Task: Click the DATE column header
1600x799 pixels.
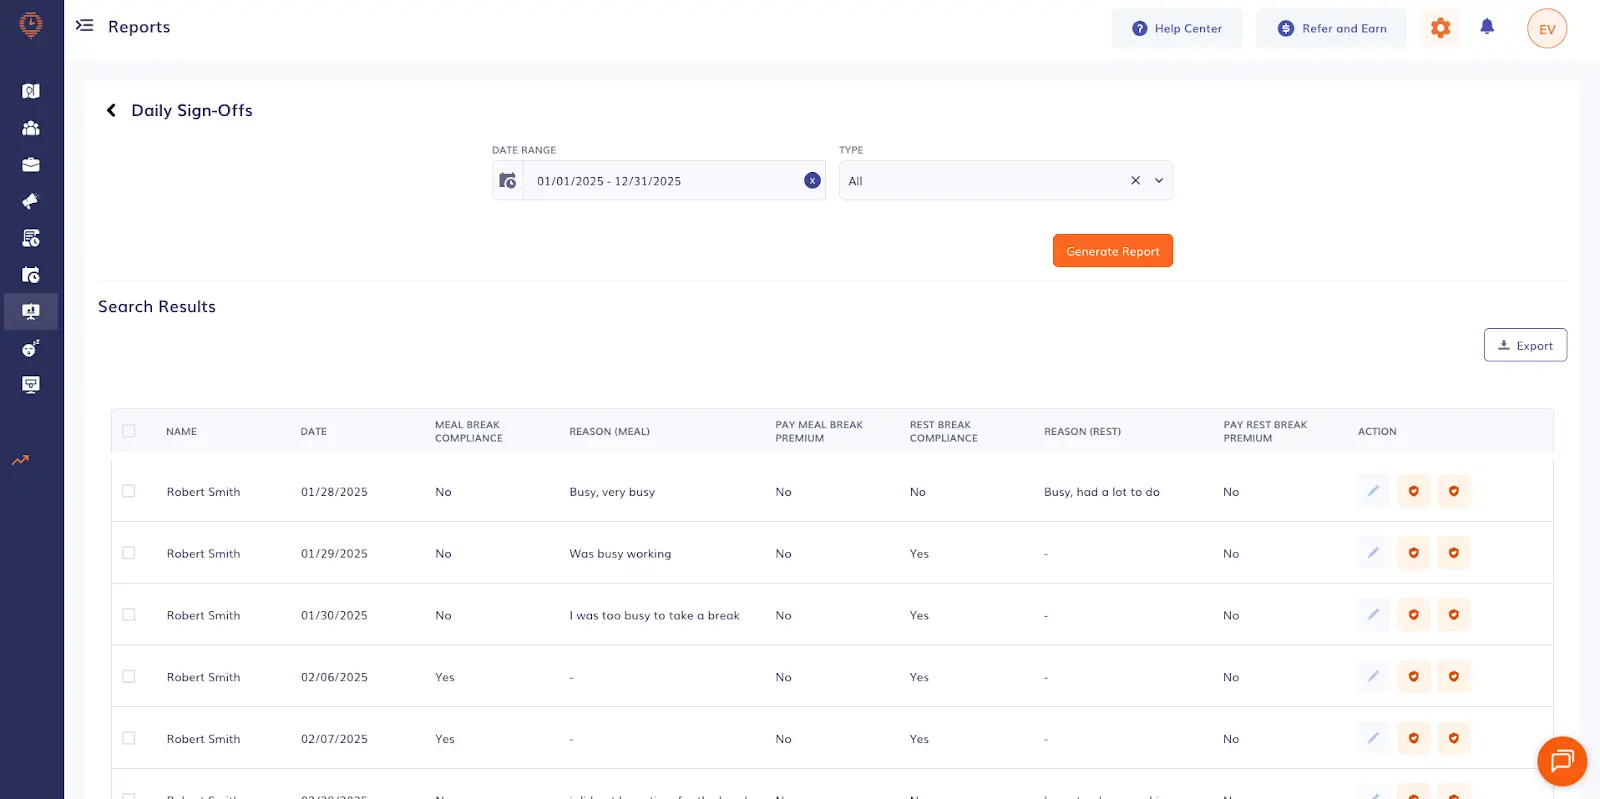Action: tap(314, 432)
